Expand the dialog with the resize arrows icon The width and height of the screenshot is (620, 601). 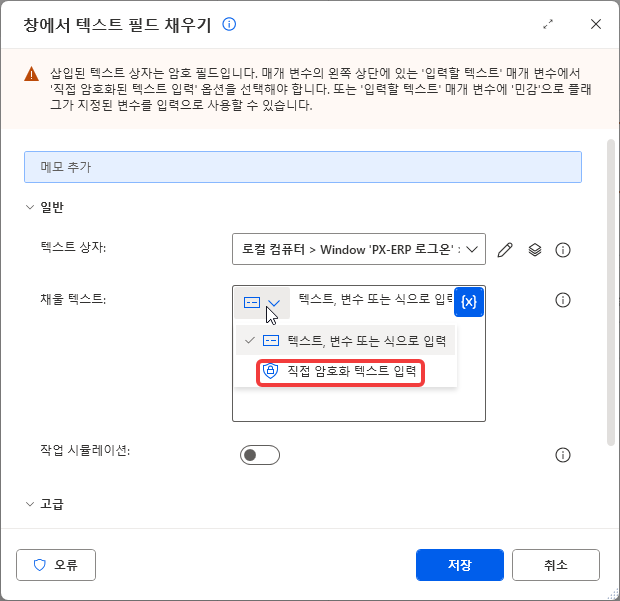click(x=548, y=25)
